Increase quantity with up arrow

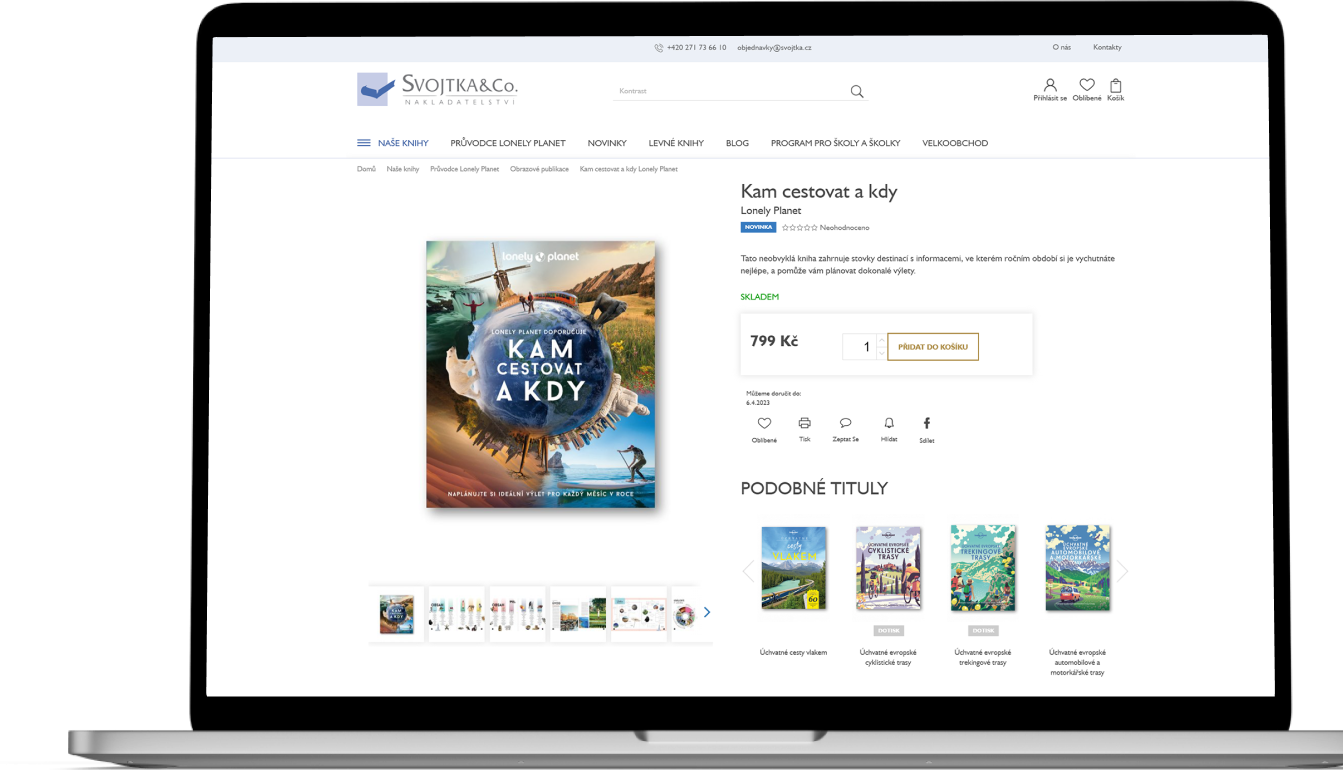pyautogui.click(x=881, y=341)
